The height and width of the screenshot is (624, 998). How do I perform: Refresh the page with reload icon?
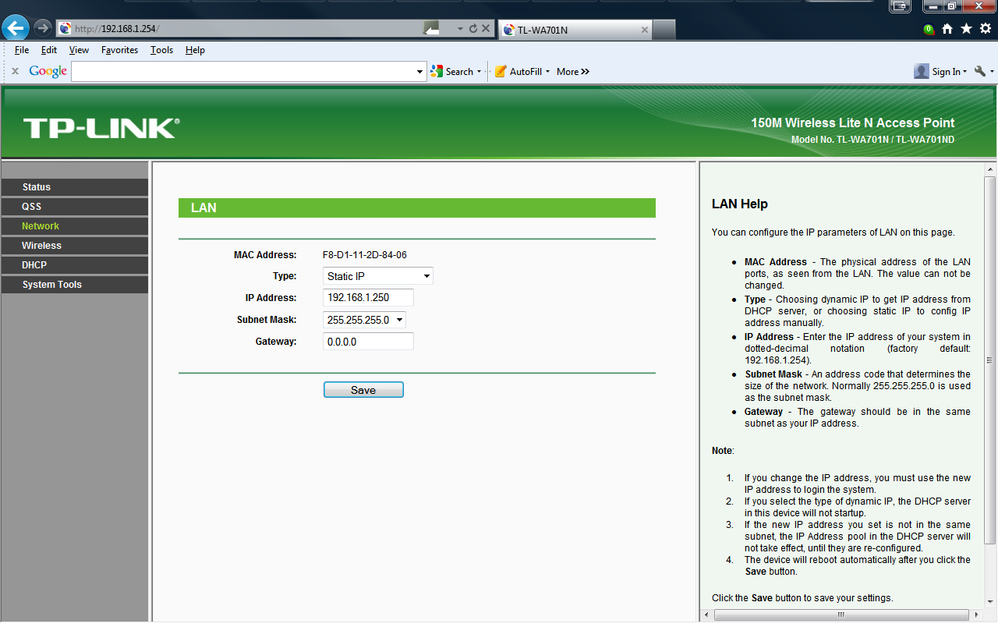[473, 29]
